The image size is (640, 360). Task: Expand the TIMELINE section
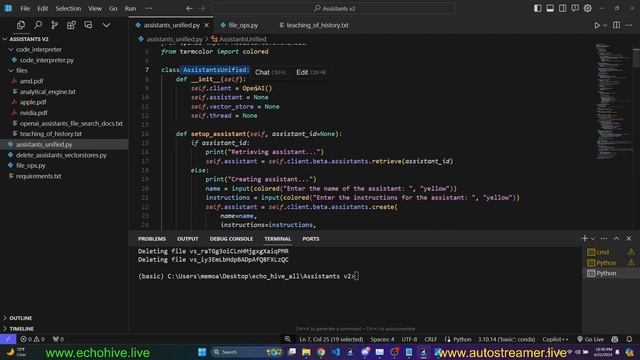pos(21,329)
